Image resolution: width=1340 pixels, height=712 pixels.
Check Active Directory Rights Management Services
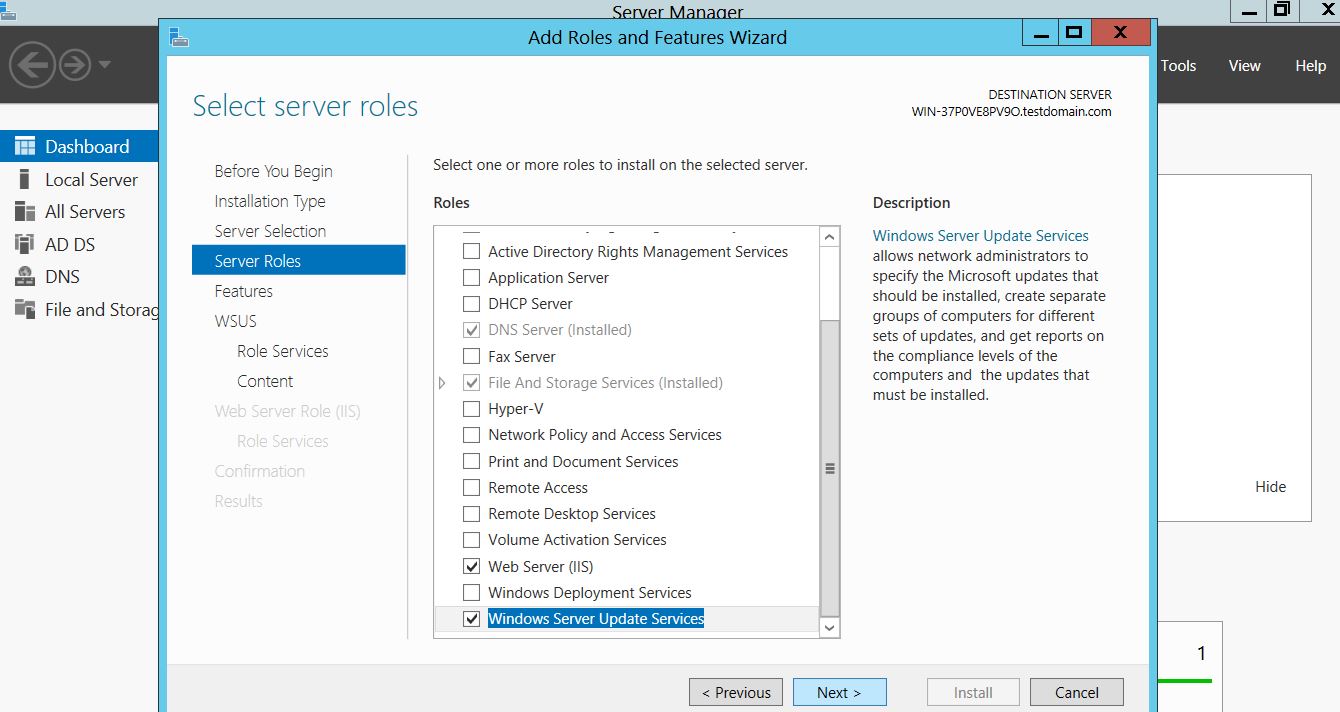pyautogui.click(x=472, y=252)
